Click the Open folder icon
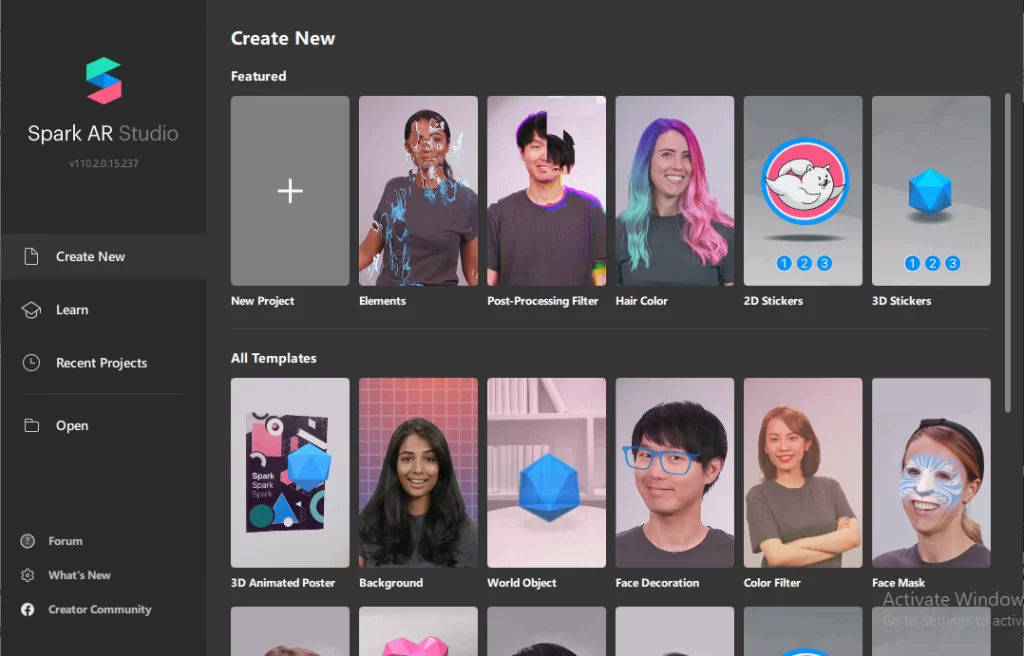 [x=31, y=426]
